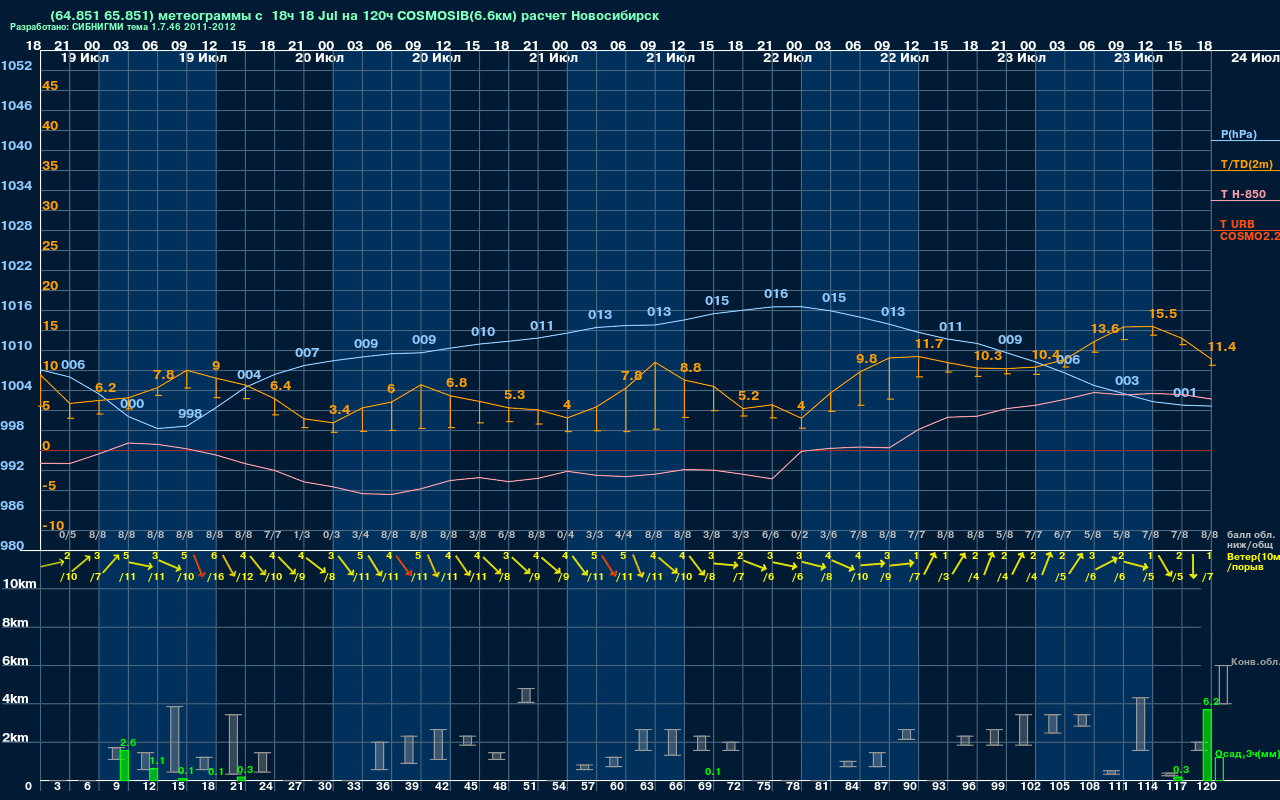This screenshot has height=800, width=1280.
Task: Click the 980 pressure axis value
Action: click(12, 546)
